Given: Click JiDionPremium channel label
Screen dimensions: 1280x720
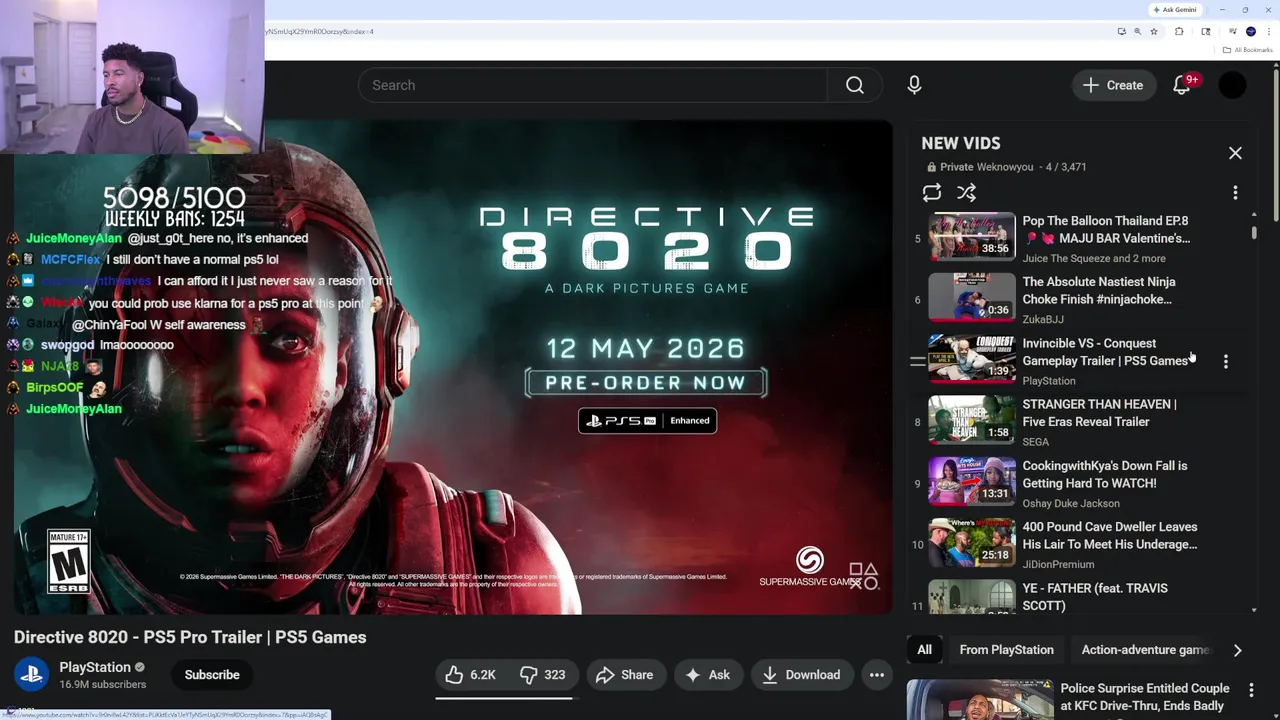Looking at the screenshot, I should 1058,564.
